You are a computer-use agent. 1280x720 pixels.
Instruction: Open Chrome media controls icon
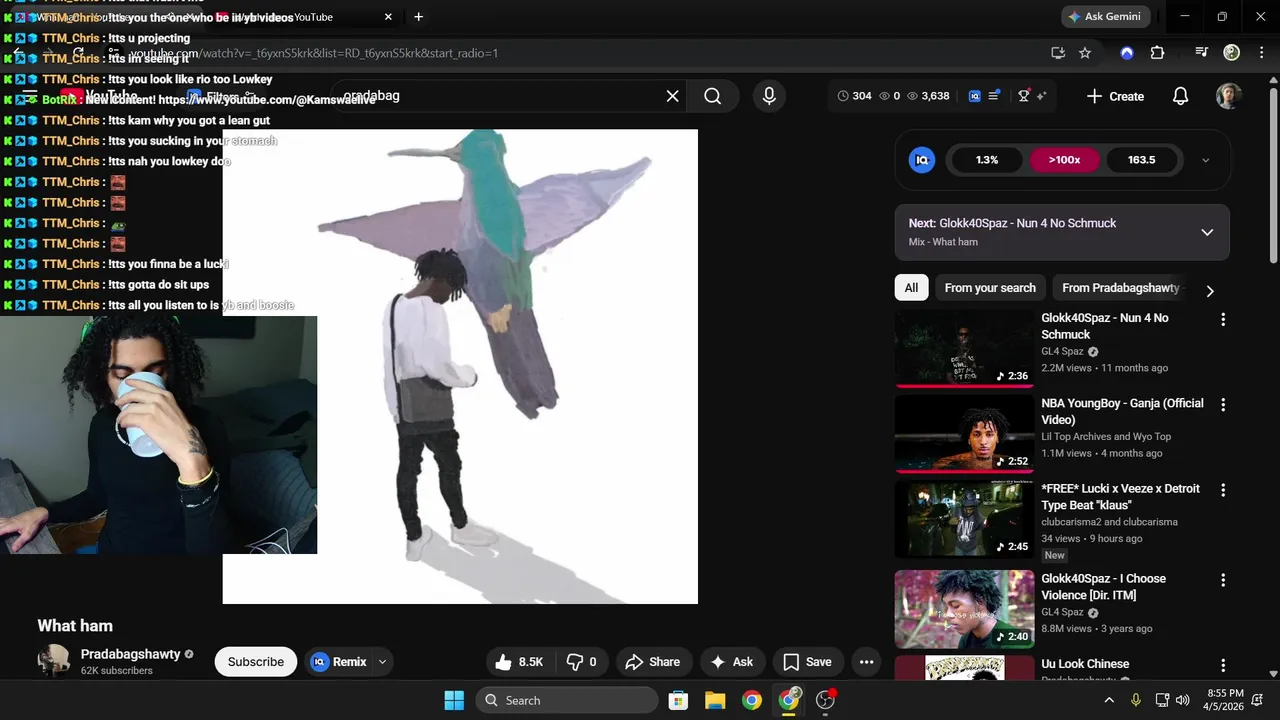(x=1202, y=53)
